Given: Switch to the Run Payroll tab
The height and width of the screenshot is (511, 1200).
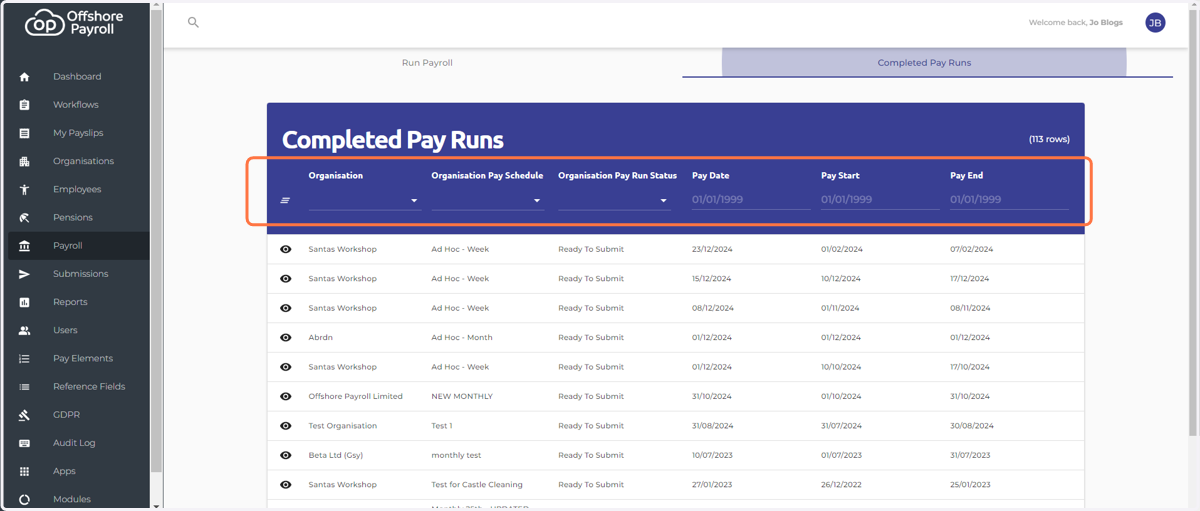Looking at the screenshot, I should (427, 63).
